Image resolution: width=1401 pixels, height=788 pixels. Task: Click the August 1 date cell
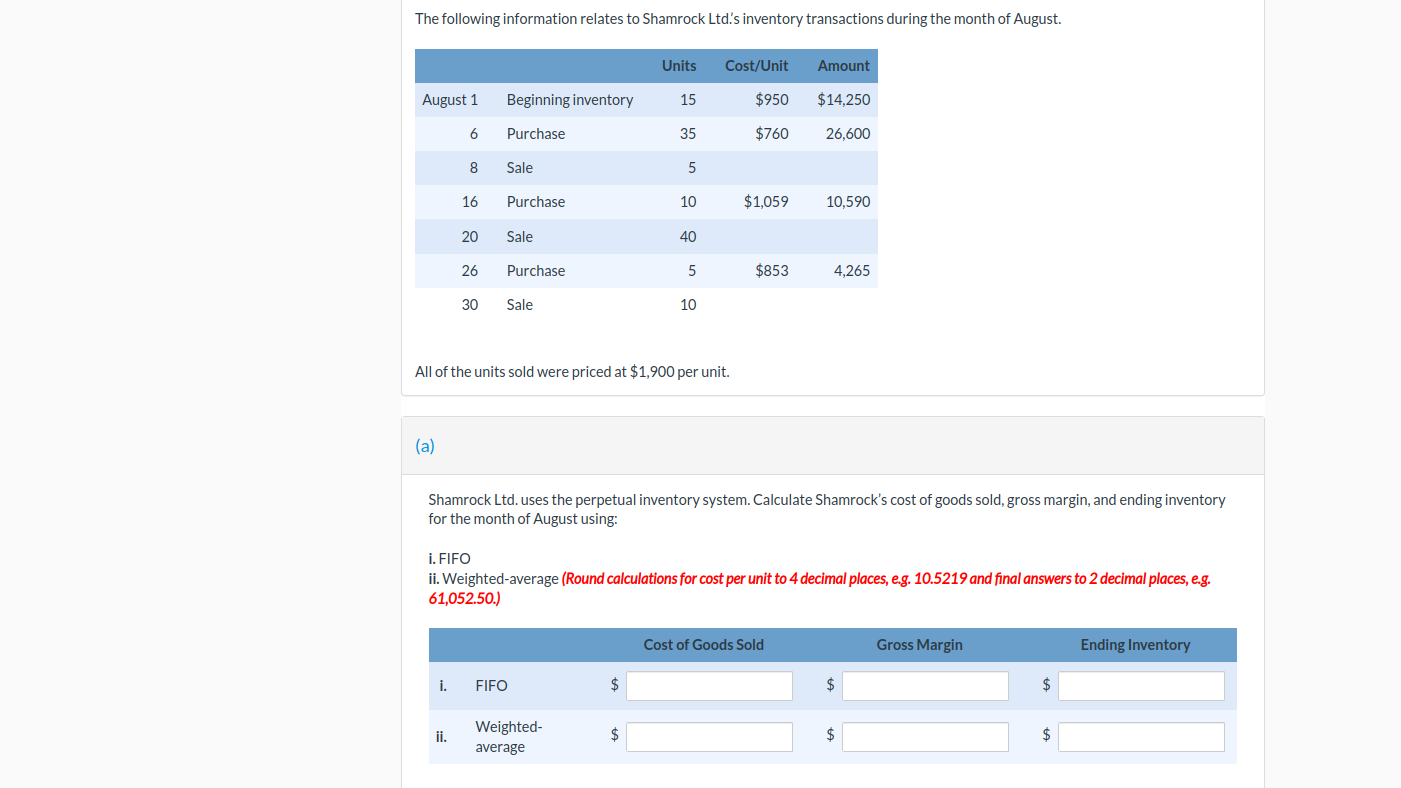point(450,100)
